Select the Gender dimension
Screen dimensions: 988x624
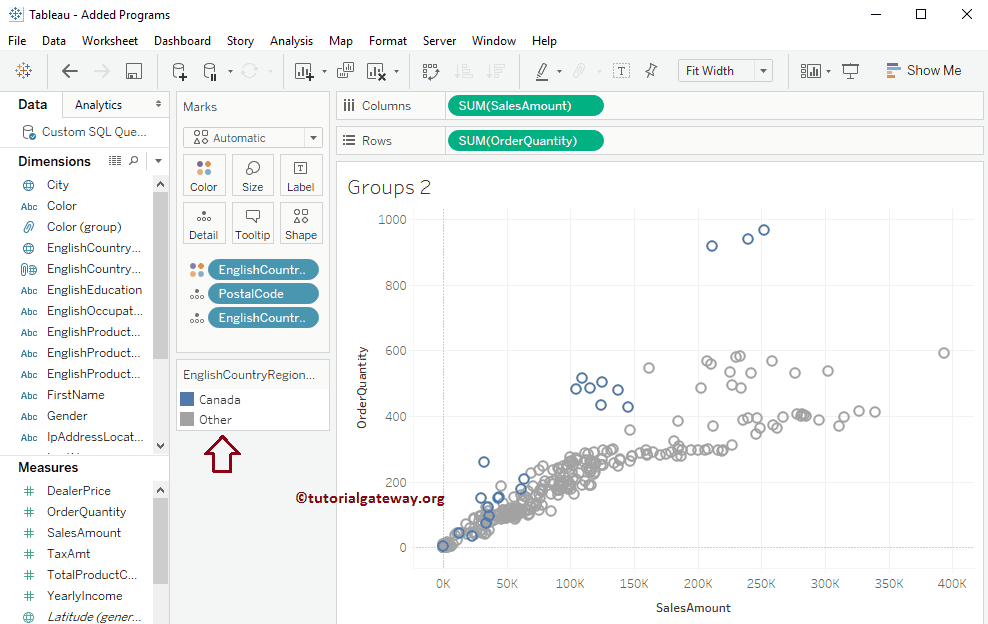point(67,416)
